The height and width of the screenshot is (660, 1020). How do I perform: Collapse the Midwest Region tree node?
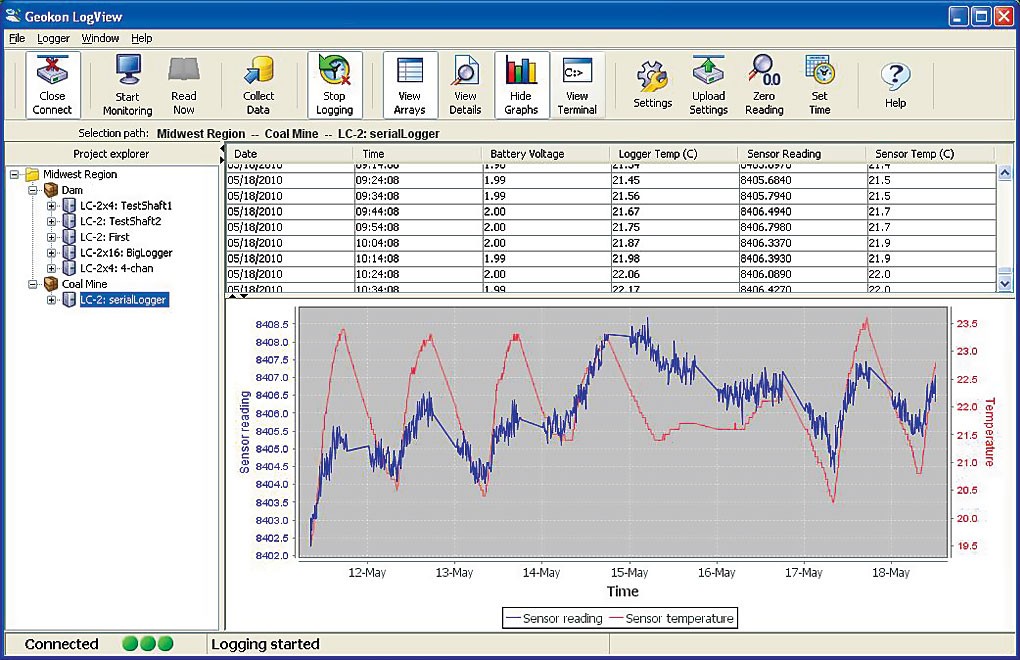(16, 175)
